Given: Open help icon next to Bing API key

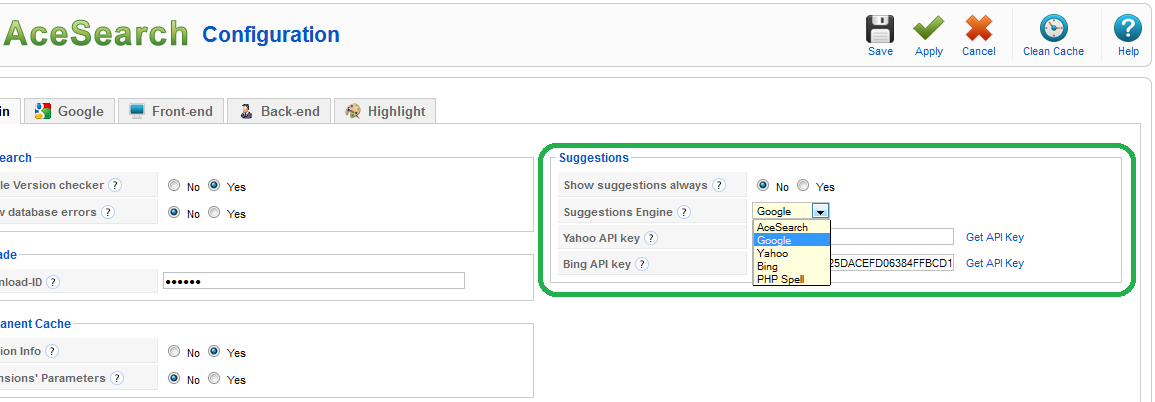Looking at the screenshot, I should click(x=642, y=264).
